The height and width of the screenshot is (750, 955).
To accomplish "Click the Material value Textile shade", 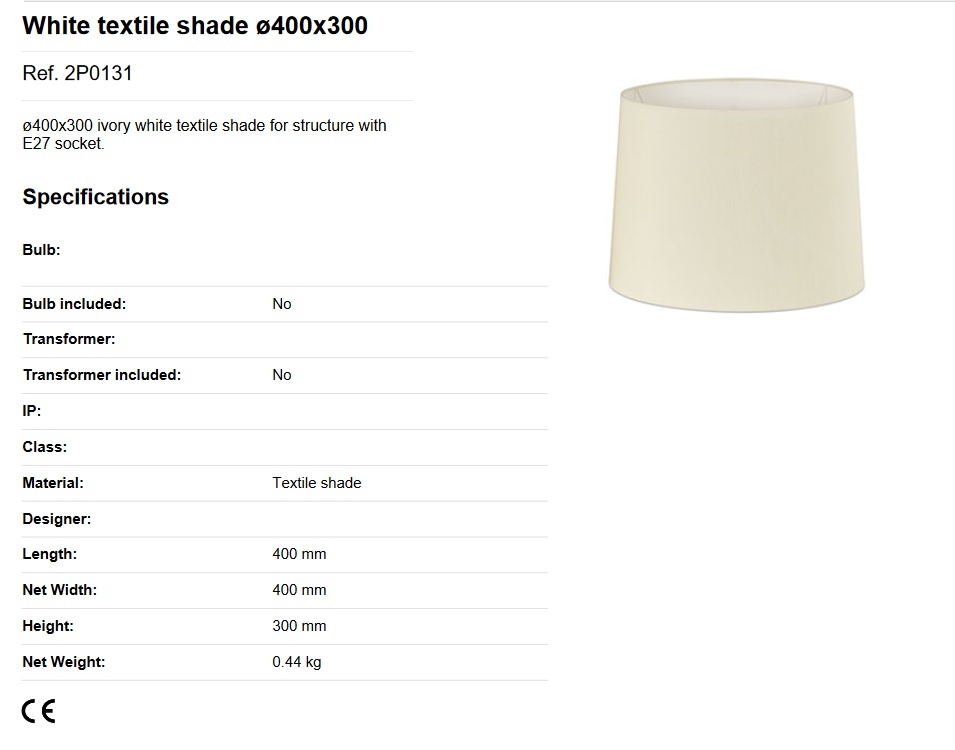I will [317, 483].
